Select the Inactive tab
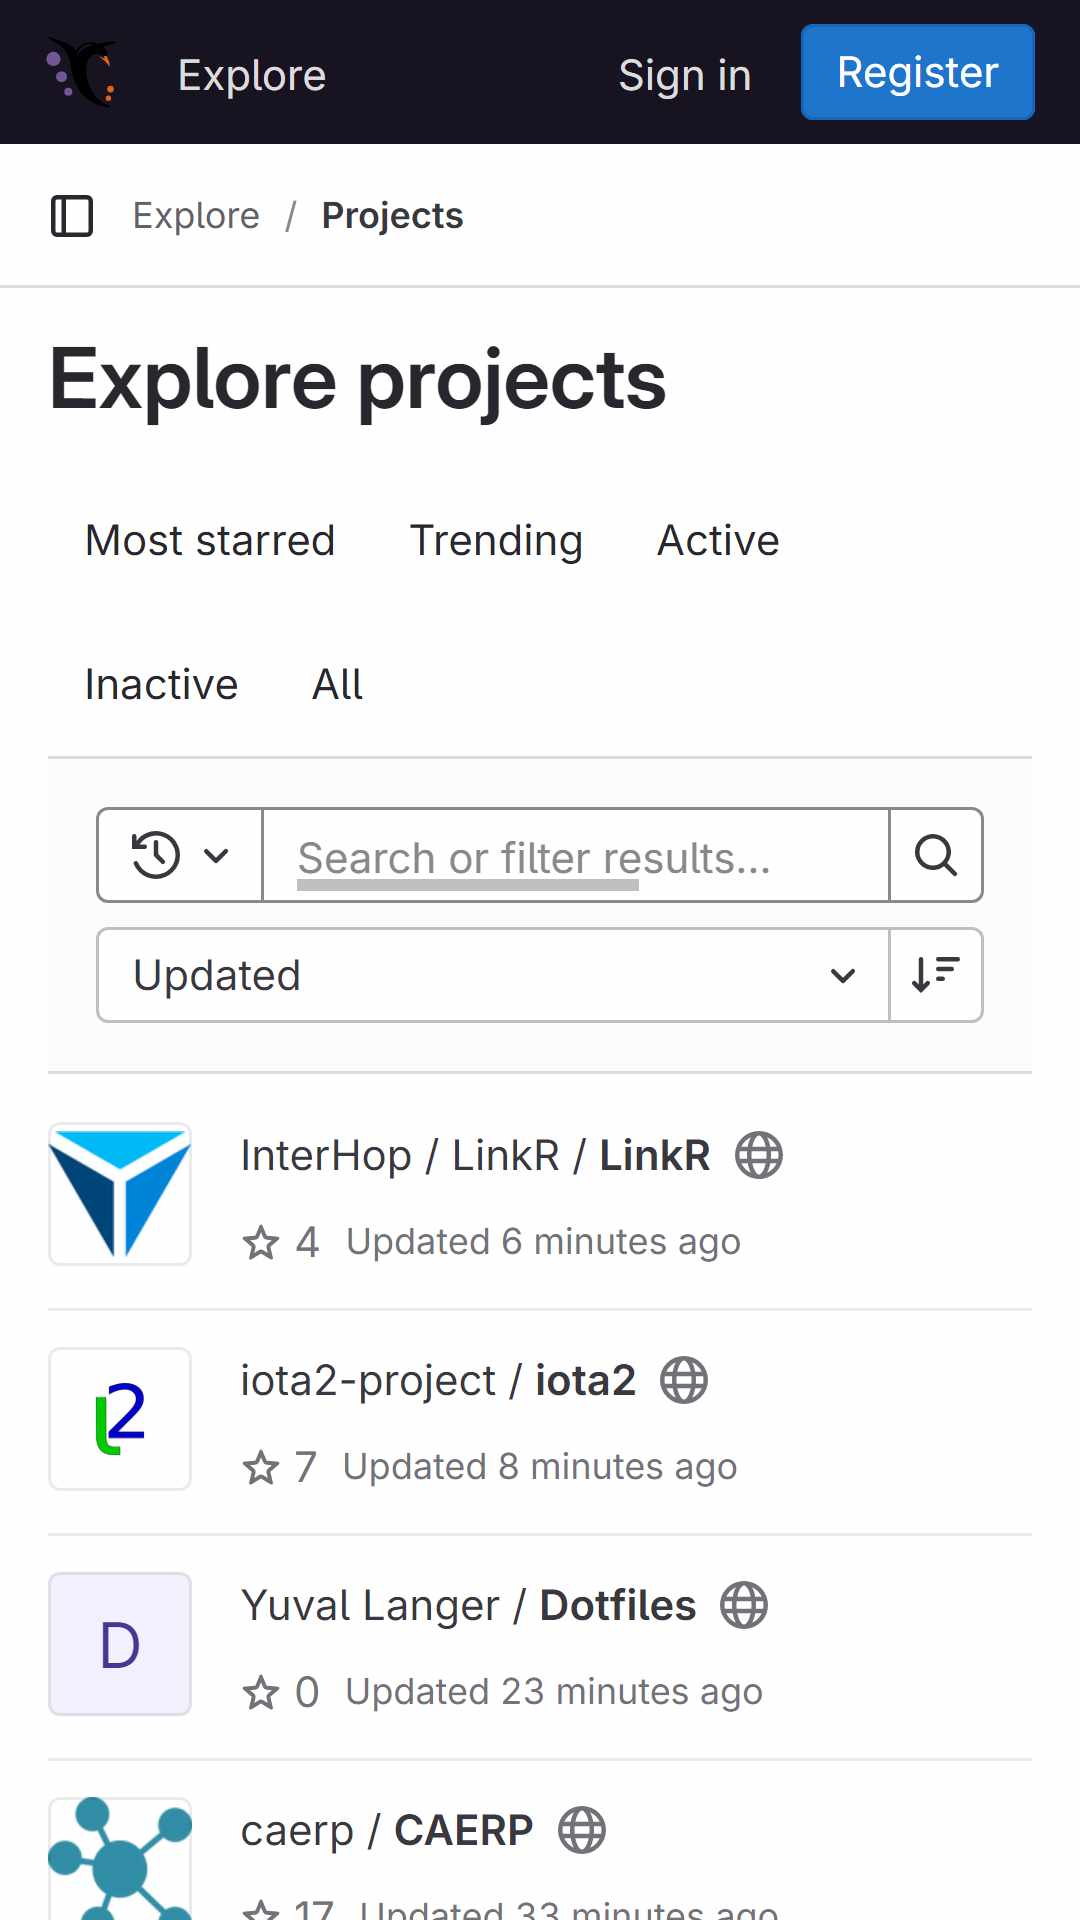The height and width of the screenshot is (1920, 1080). 162,685
